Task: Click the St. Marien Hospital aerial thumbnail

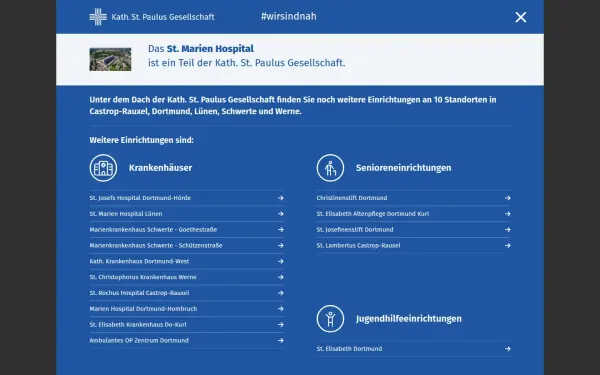Action: point(110,59)
